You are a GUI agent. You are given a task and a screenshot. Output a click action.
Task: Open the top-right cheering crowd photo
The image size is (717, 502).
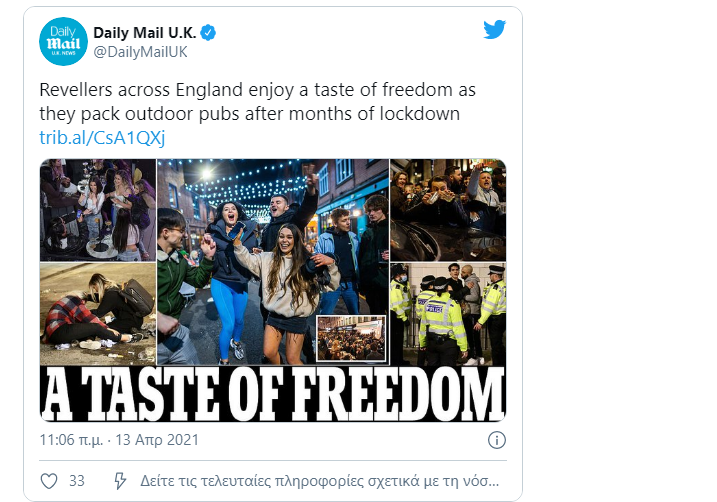tap(447, 208)
